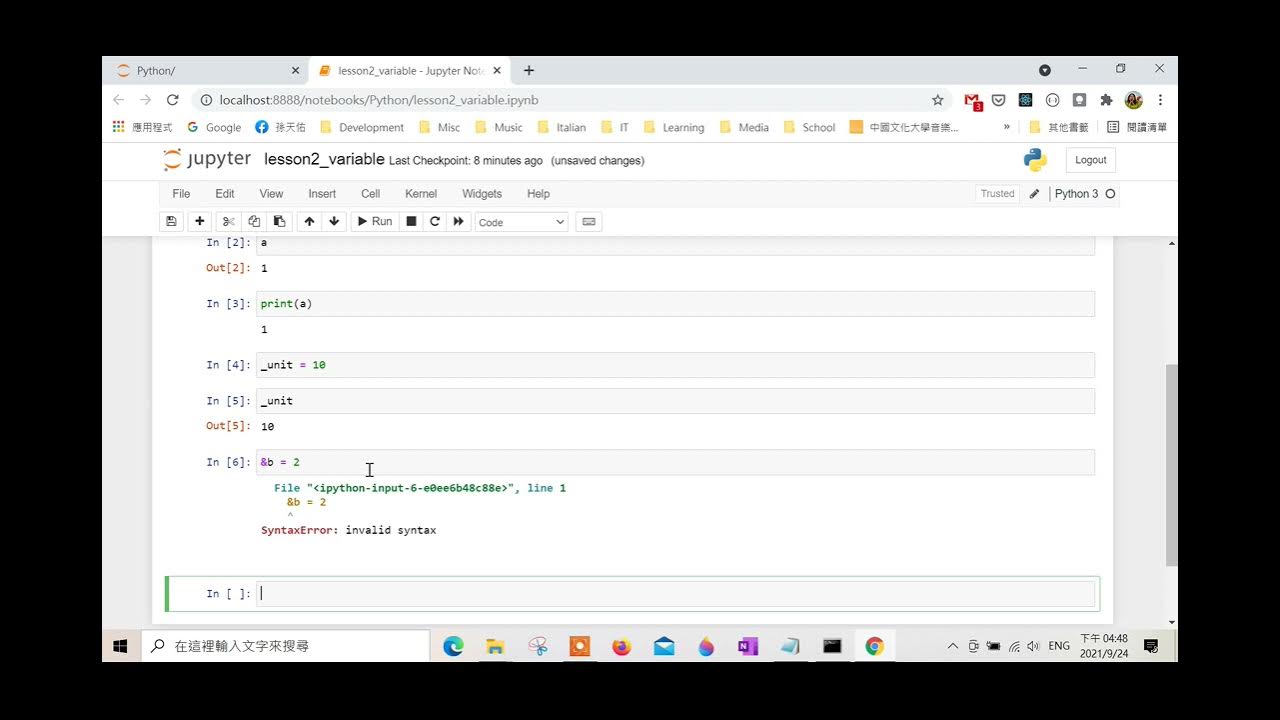This screenshot has height=720, width=1280.
Task: Open Gmail extension icon
Action: (972, 101)
